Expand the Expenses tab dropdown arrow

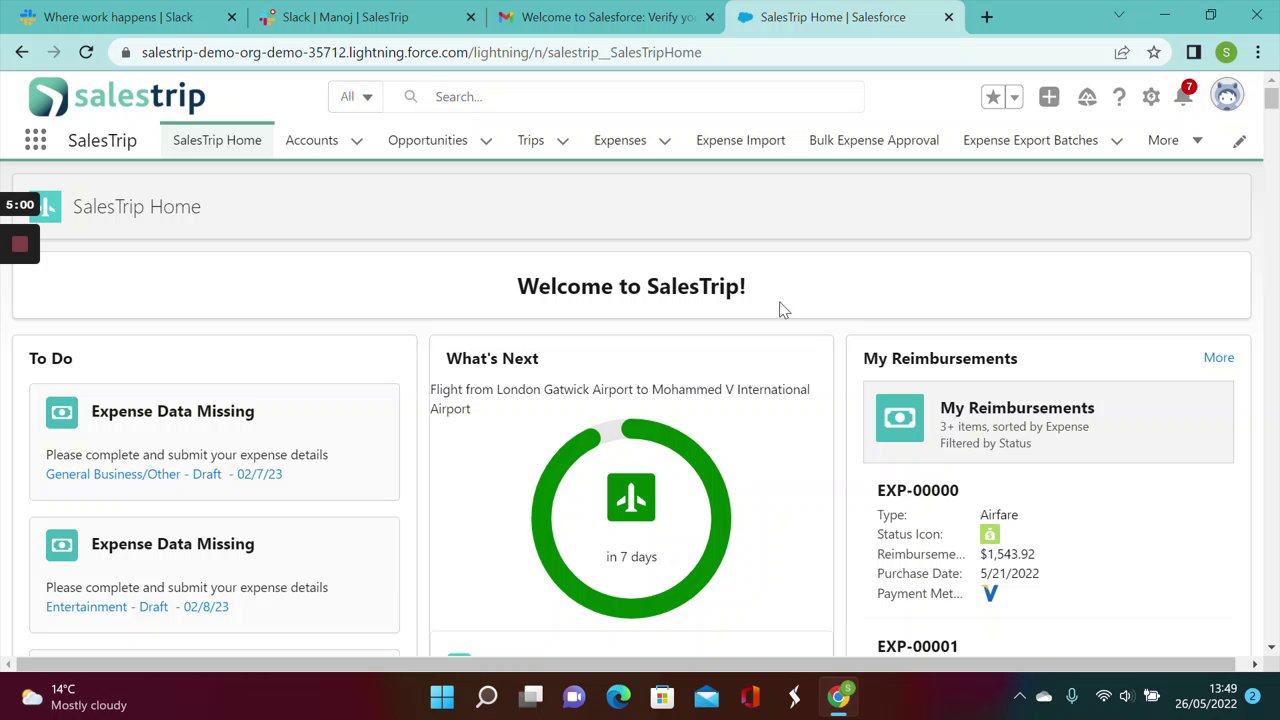point(665,141)
